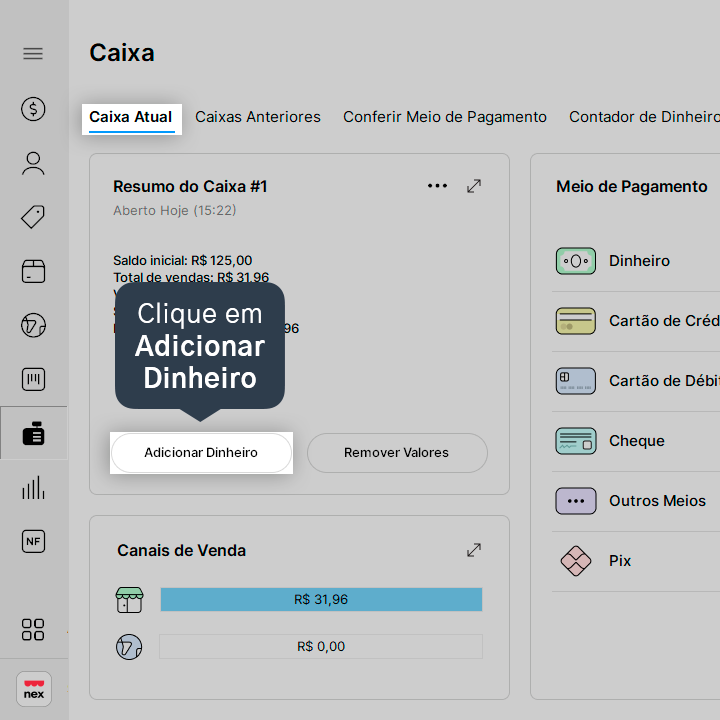Click the Canais de Venda heading
The height and width of the screenshot is (720, 720).
[x=181, y=550]
